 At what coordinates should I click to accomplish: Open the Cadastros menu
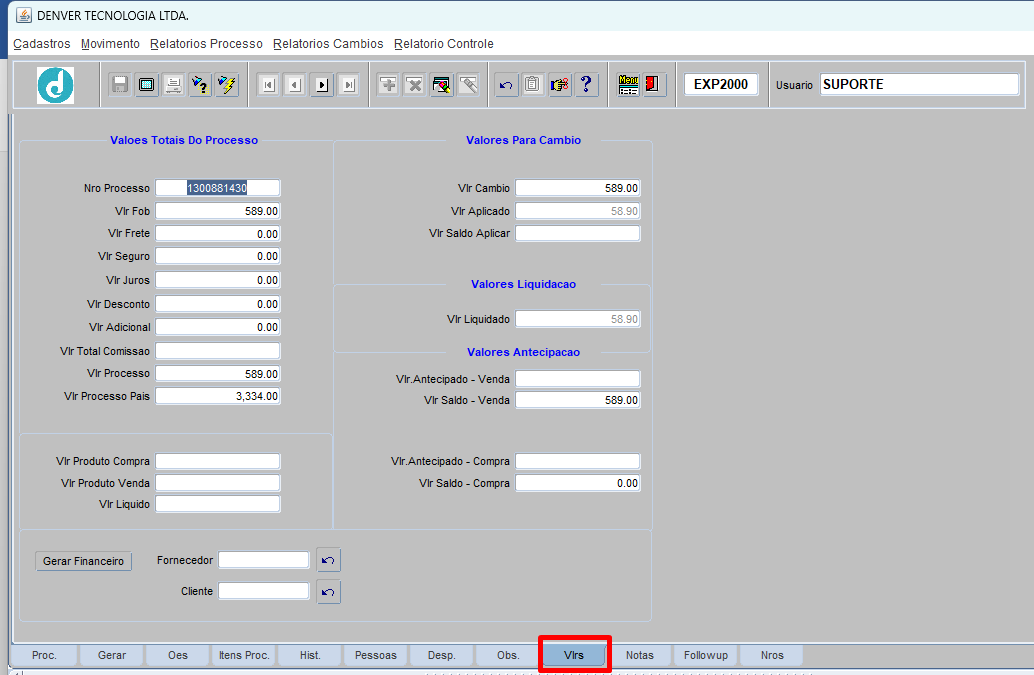pyautogui.click(x=42, y=44)
